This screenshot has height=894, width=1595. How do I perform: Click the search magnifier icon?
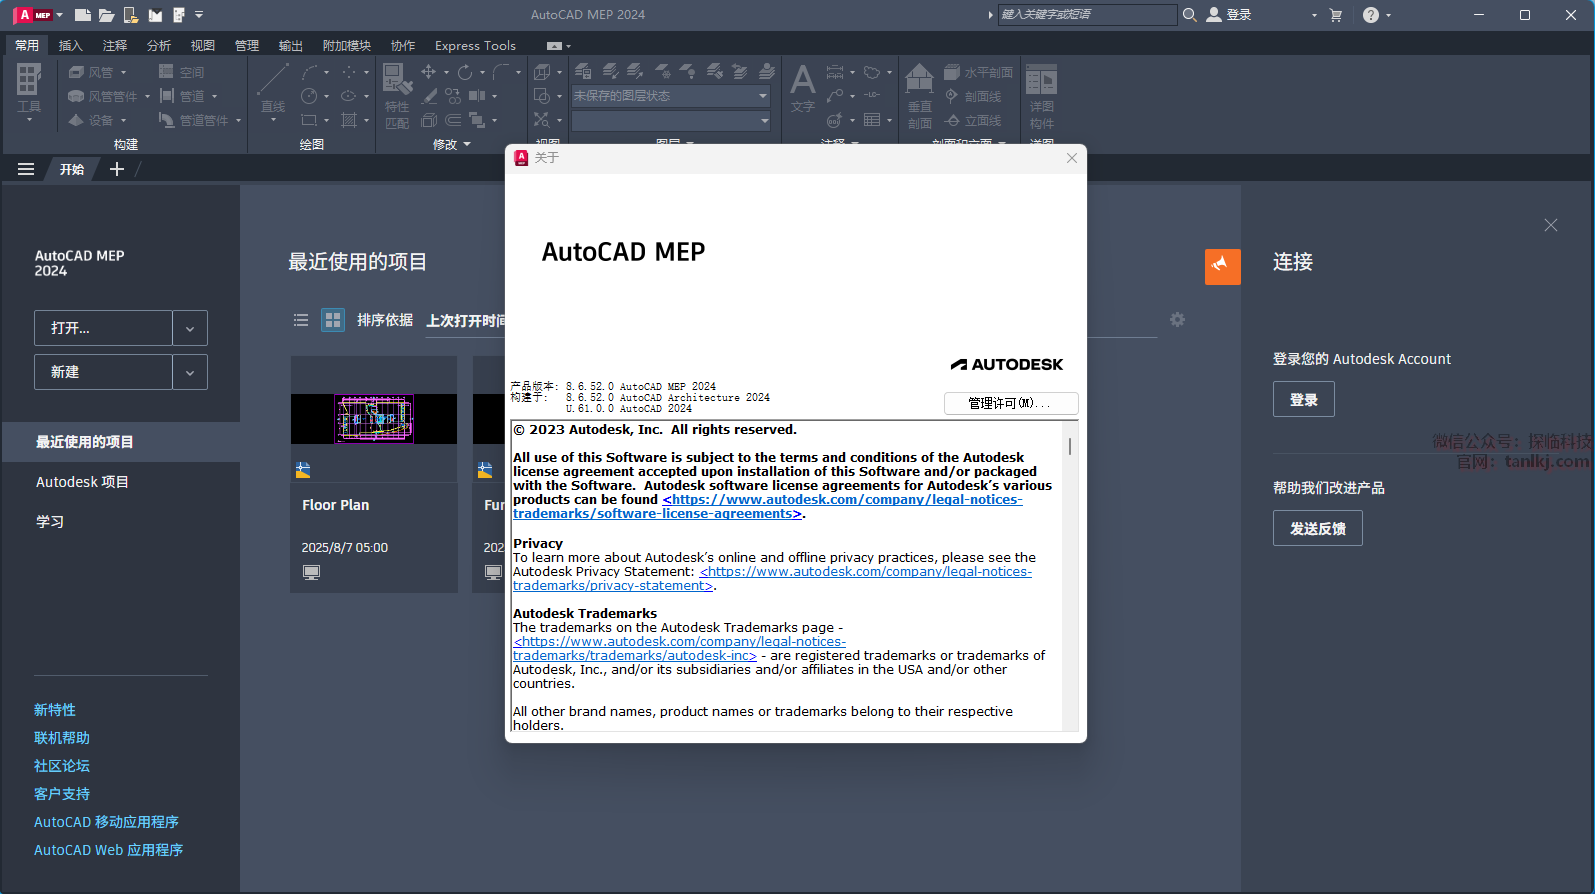coord(1190,15)
